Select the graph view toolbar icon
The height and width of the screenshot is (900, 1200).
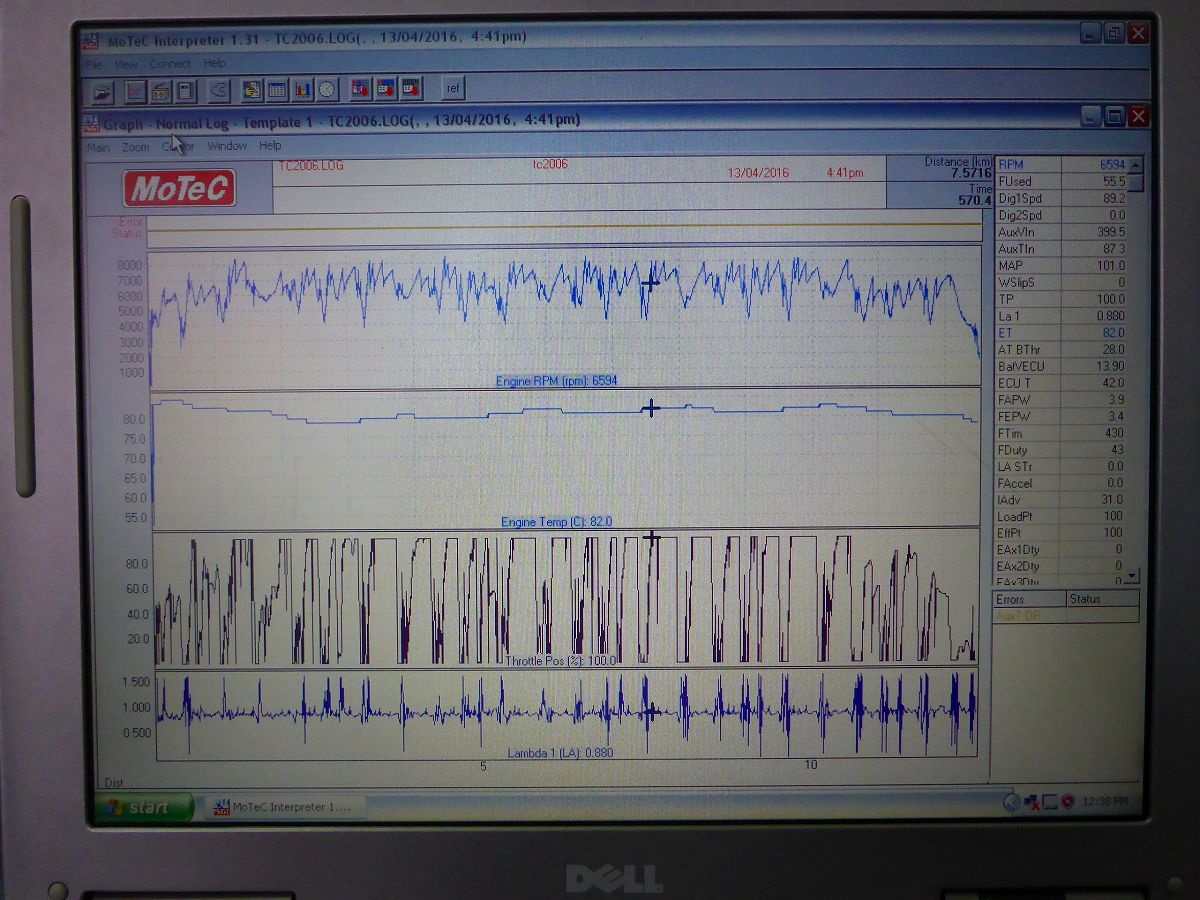[135, 90]
